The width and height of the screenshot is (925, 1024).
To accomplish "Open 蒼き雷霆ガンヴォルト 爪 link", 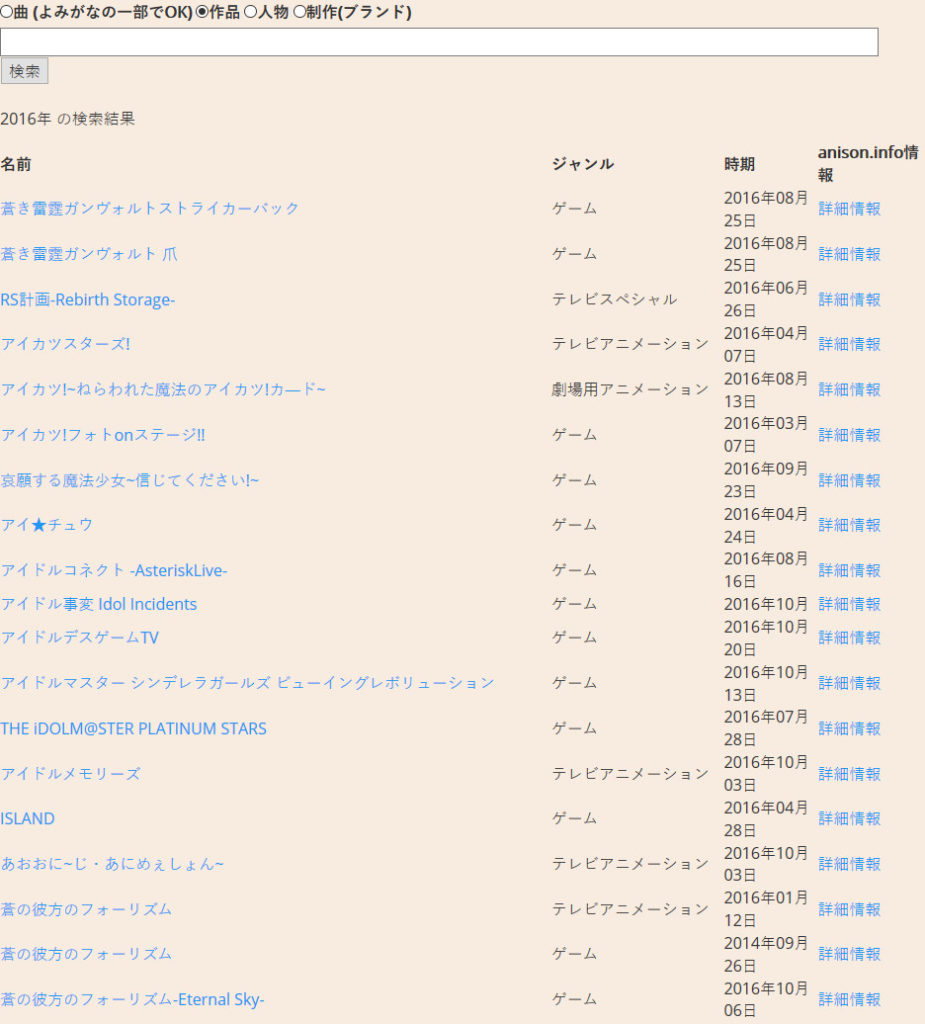I will 89,253.
